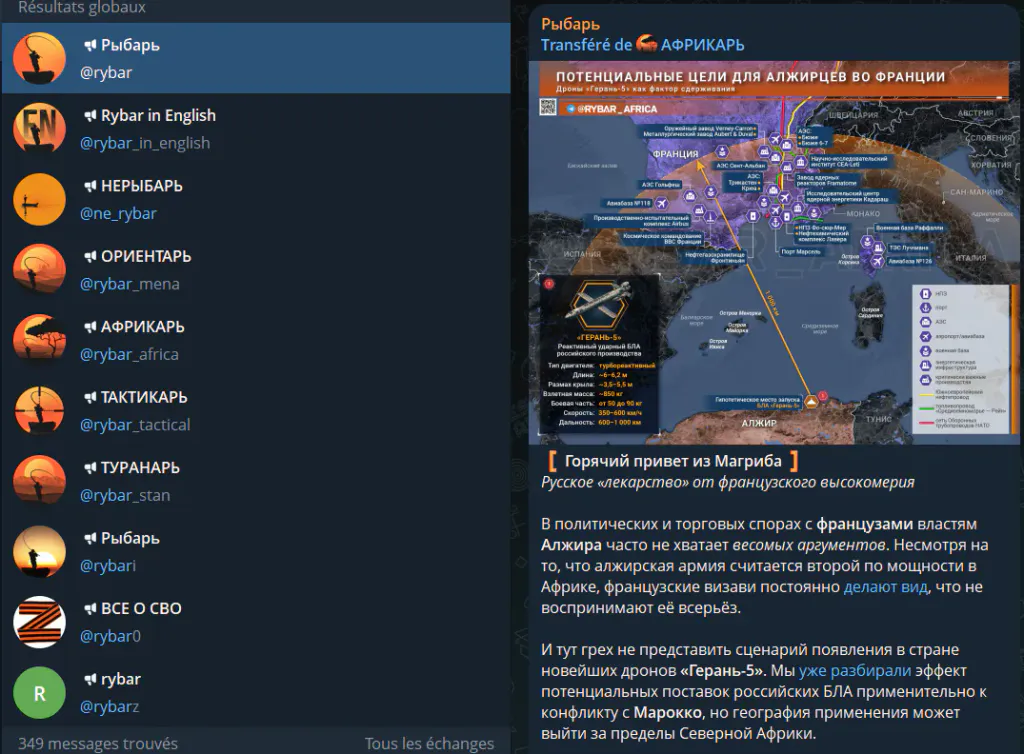The width and height of the screenshot is (1024, 754).
Task: Click the 'Горячий привет из Магриба' headline
Action: click(x=673, y=462)
